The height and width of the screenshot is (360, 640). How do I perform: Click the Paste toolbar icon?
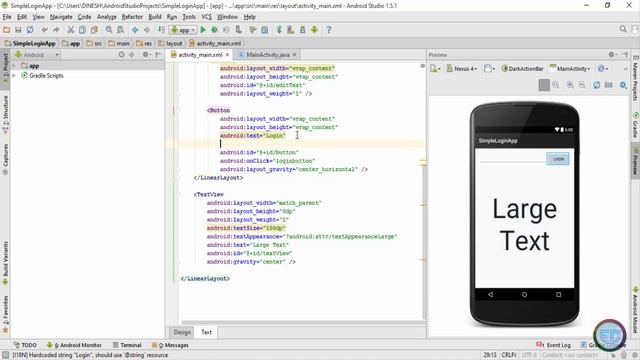pos(94,30)
